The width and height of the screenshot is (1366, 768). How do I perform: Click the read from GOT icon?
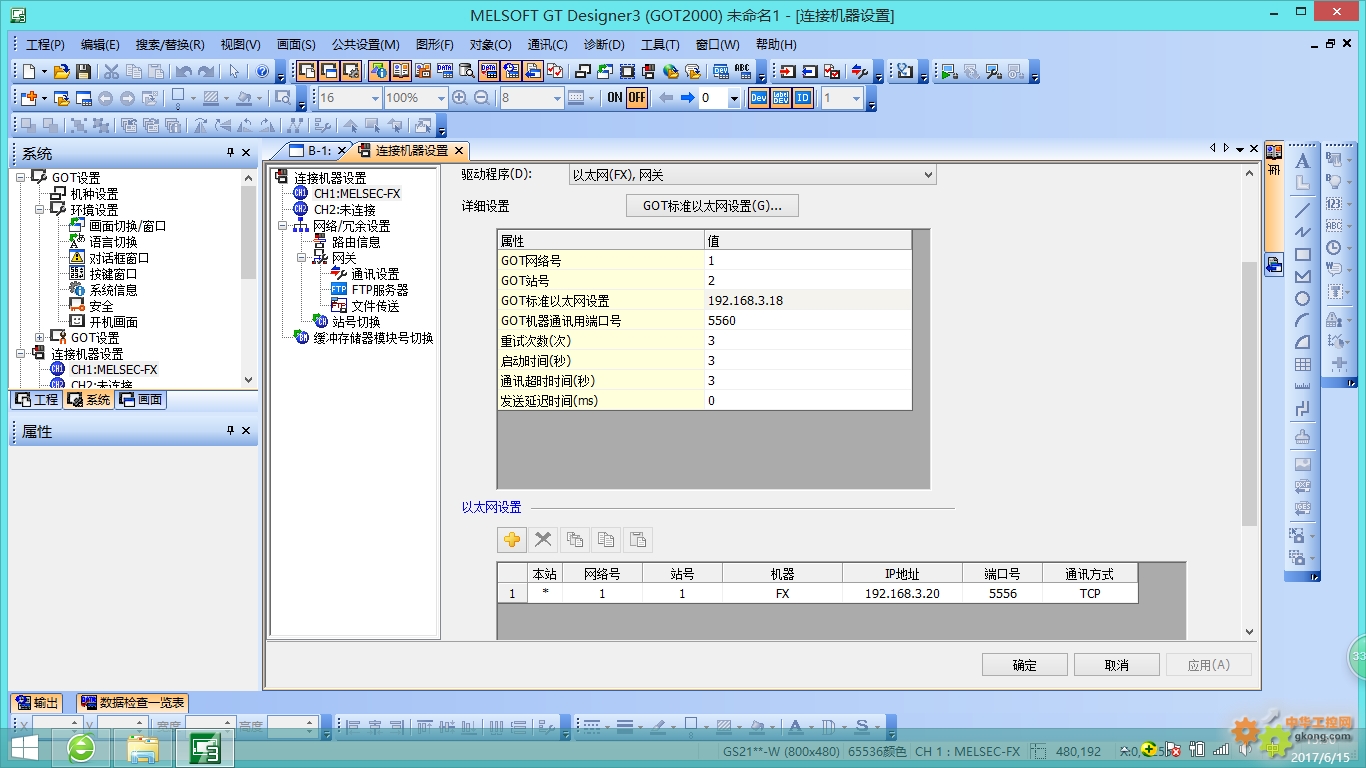809,71
